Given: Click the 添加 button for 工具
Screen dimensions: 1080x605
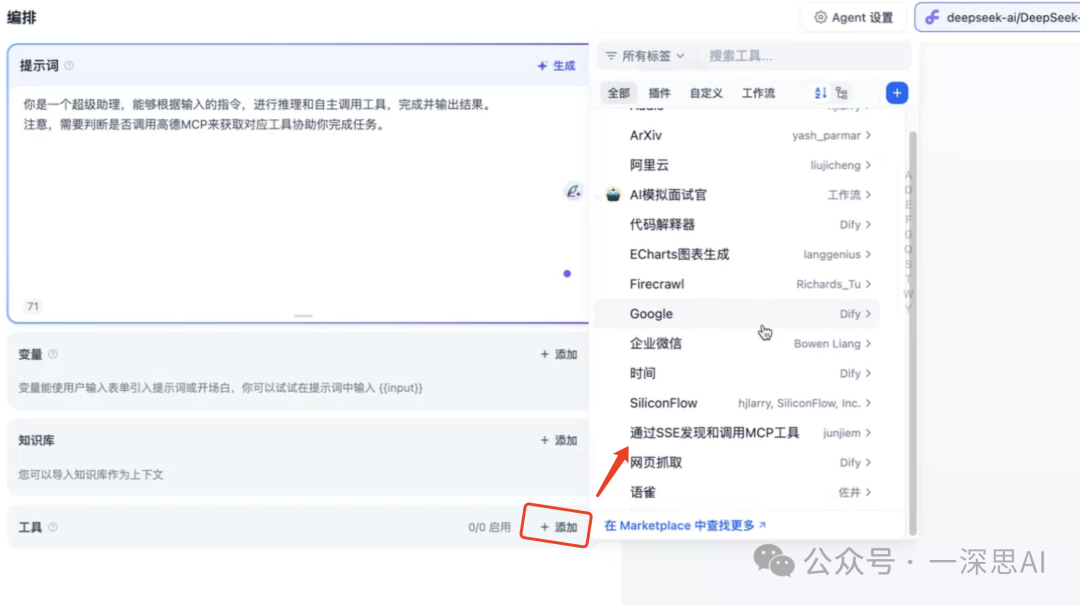Looking at the screenshot, I should click(555, 527).
